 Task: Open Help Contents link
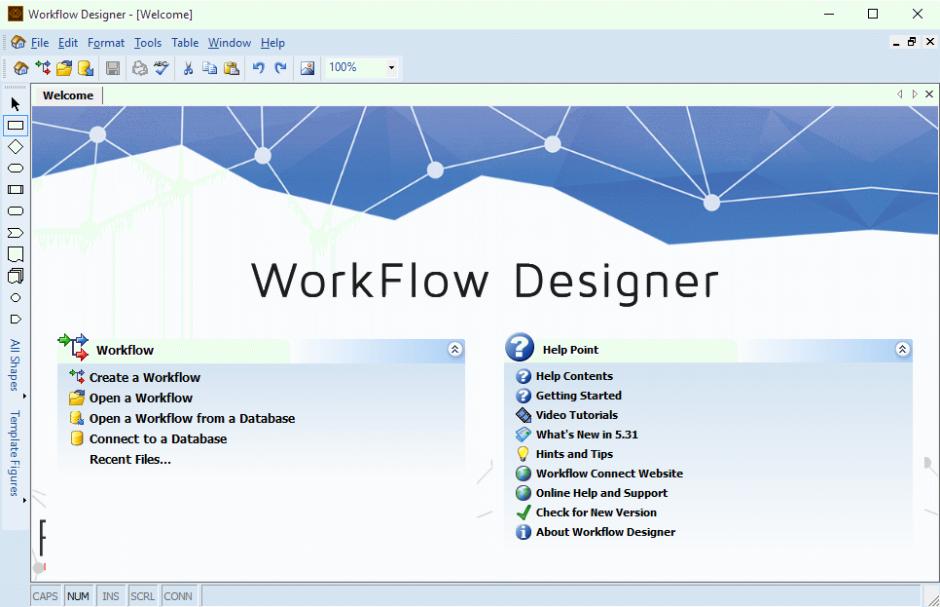[x=574, y=376]
